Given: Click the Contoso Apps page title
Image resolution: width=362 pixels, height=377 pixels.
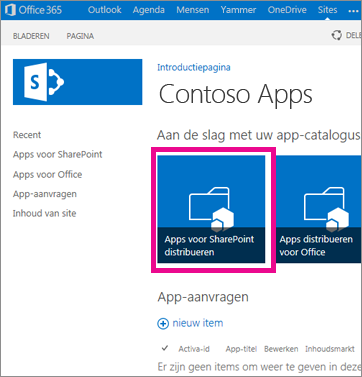Looking at the screenshot, I should [236, 94].
